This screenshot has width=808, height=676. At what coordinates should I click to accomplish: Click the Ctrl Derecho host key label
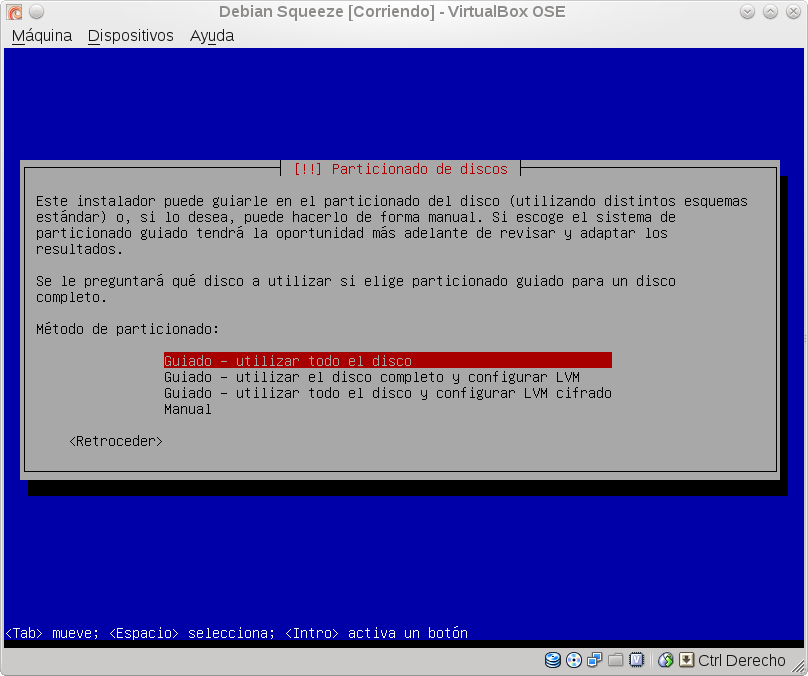coord(742,660)
